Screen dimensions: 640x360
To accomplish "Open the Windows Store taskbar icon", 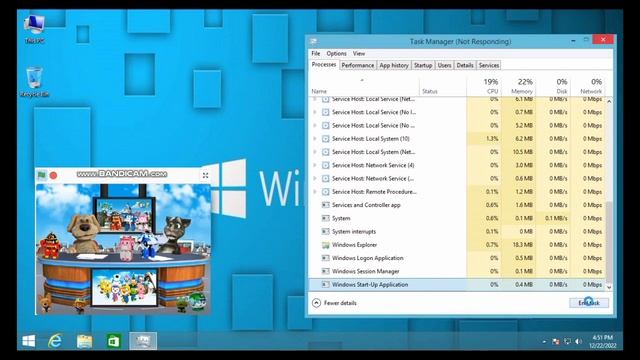I will coord(113,341).
